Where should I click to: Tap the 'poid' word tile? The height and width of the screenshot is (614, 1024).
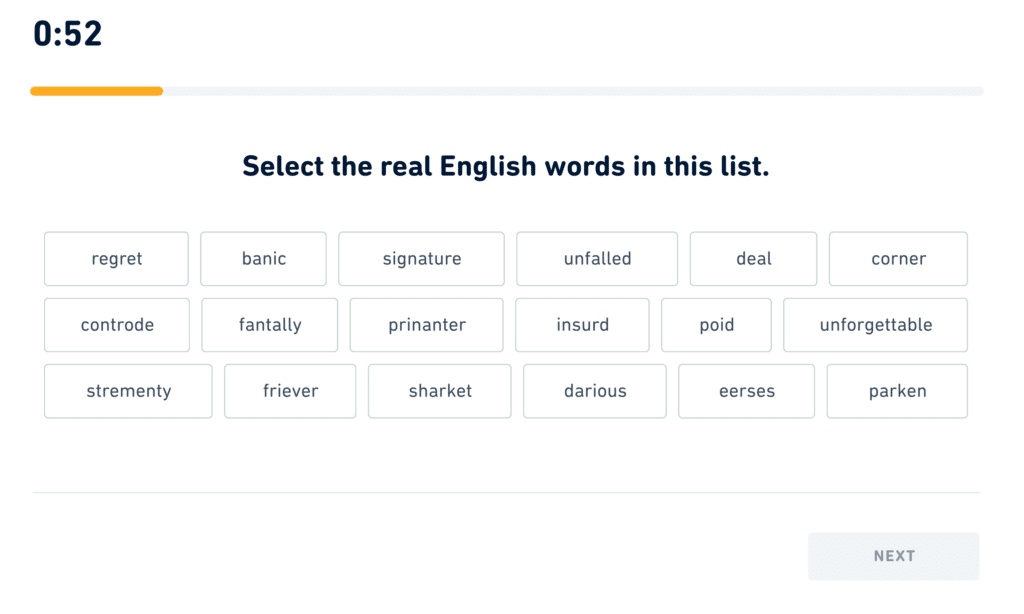pos(716,325)
